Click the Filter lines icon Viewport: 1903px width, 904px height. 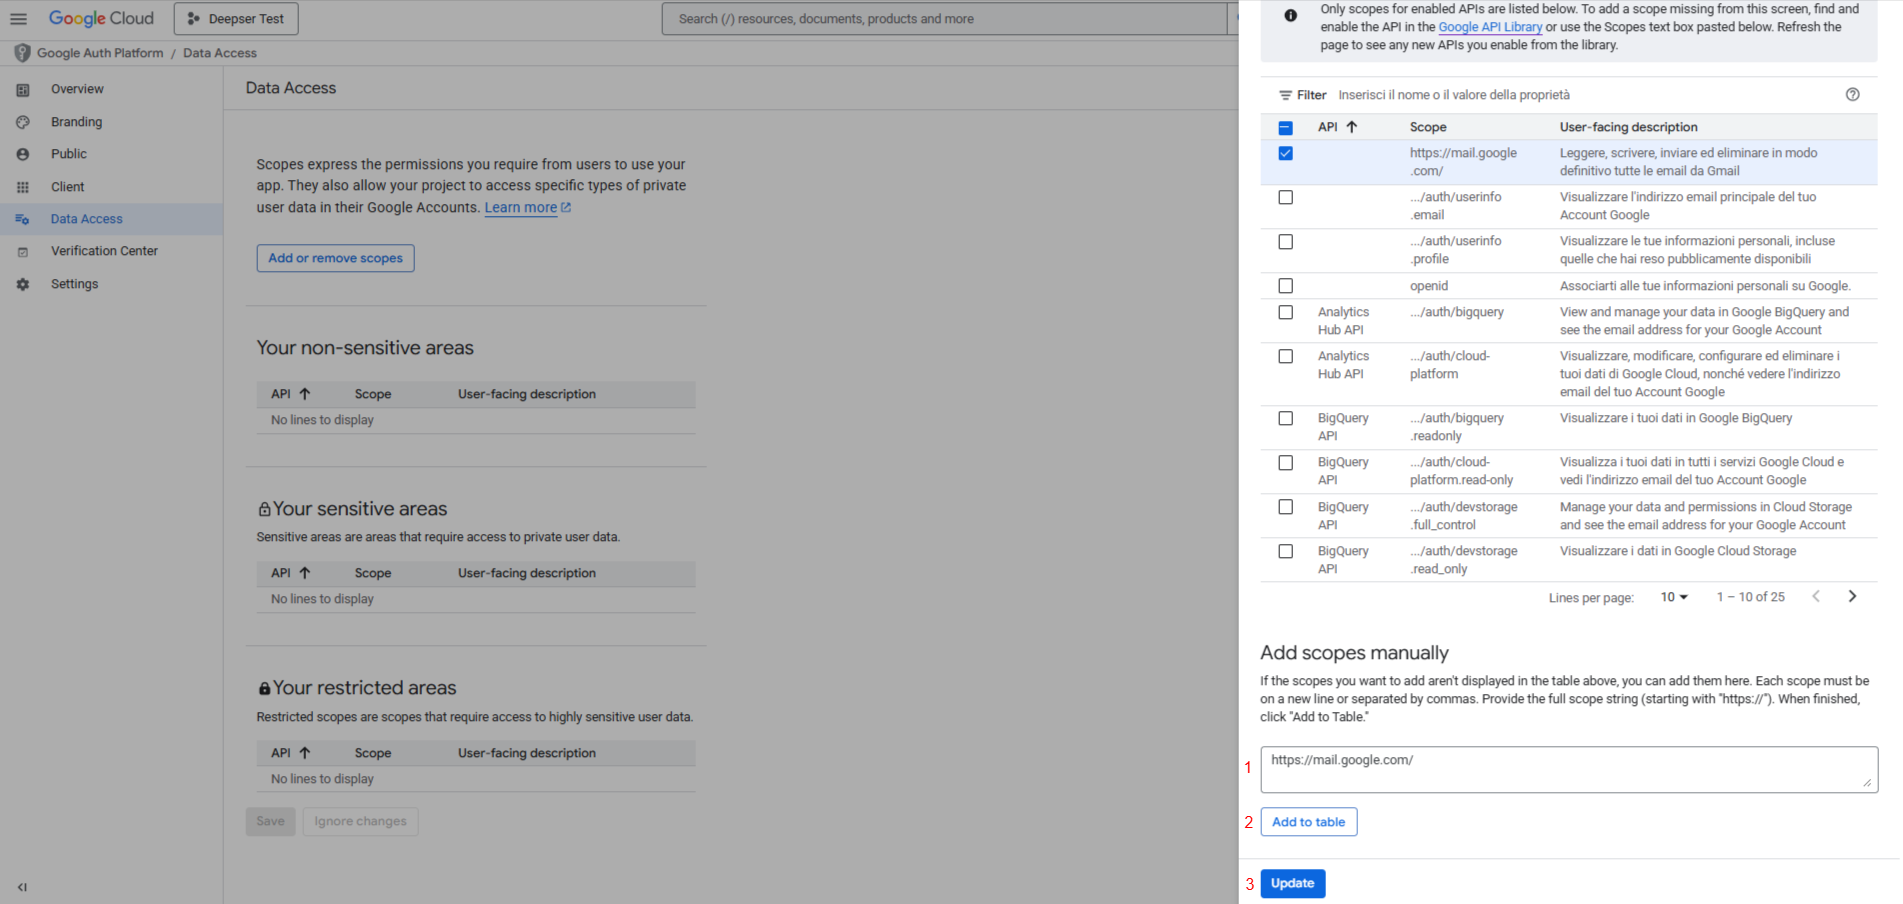[x=1285, y=95]
